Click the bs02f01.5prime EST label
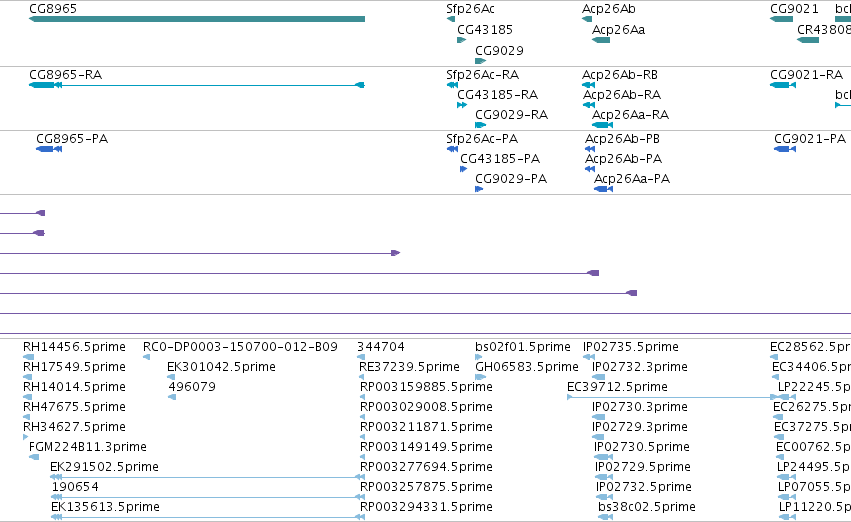 (523, 347)
